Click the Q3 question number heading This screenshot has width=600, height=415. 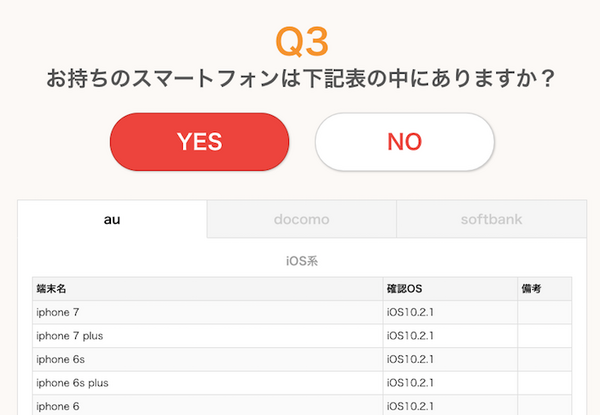click(301, 41)
